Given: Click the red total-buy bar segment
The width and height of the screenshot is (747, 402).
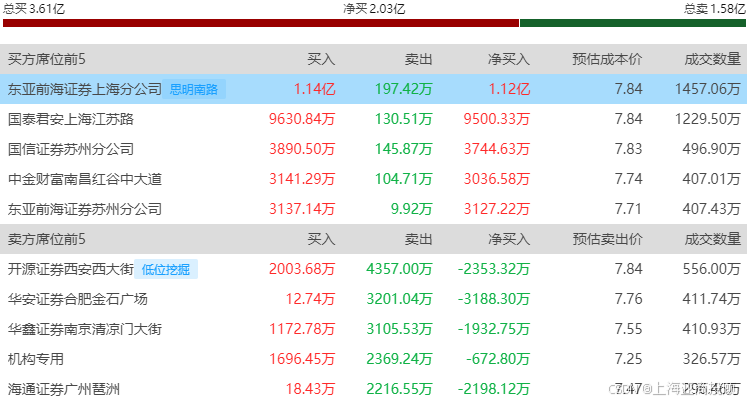Looking at the screenshot, I should [261, 23].
